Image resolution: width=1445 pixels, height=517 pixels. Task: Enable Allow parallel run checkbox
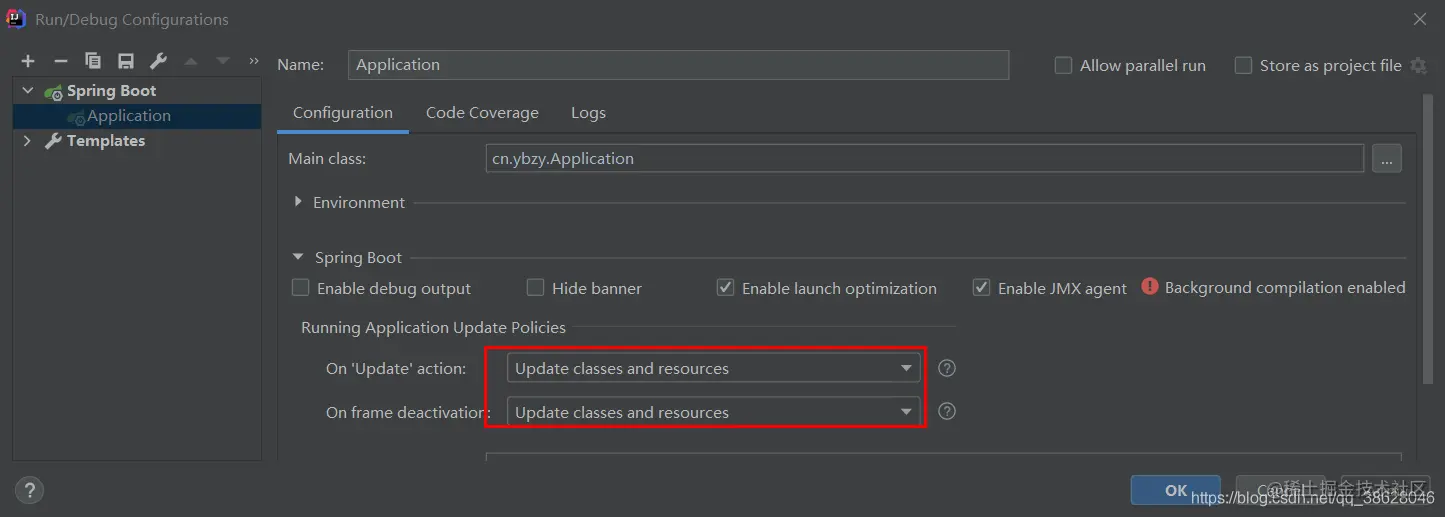click(1063, 65)
